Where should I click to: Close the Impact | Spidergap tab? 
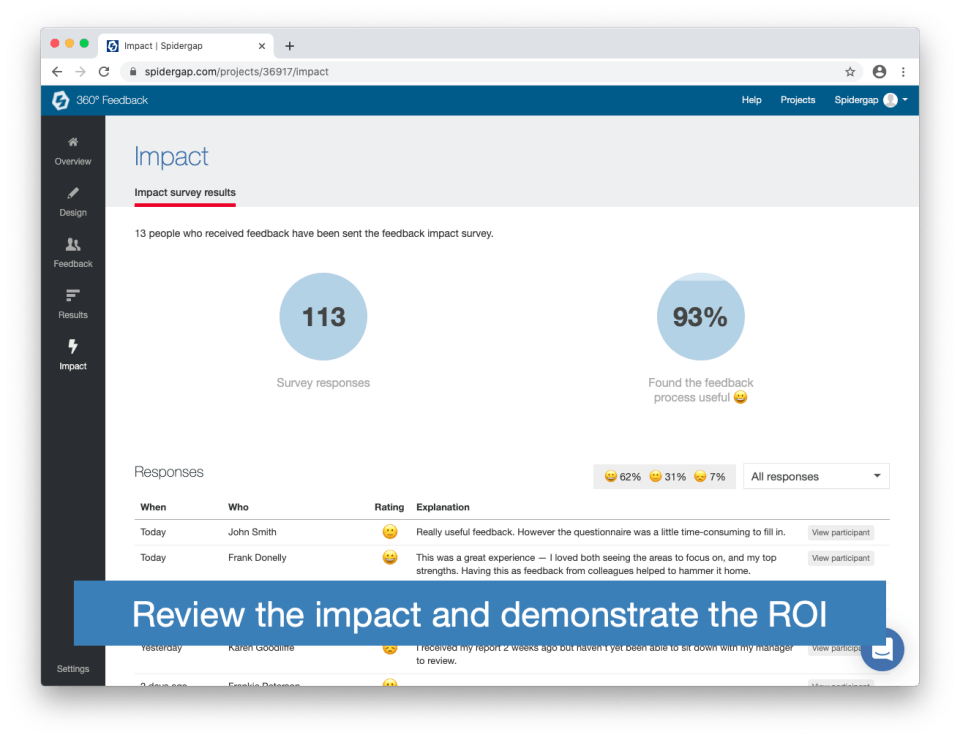pos(261,46)
